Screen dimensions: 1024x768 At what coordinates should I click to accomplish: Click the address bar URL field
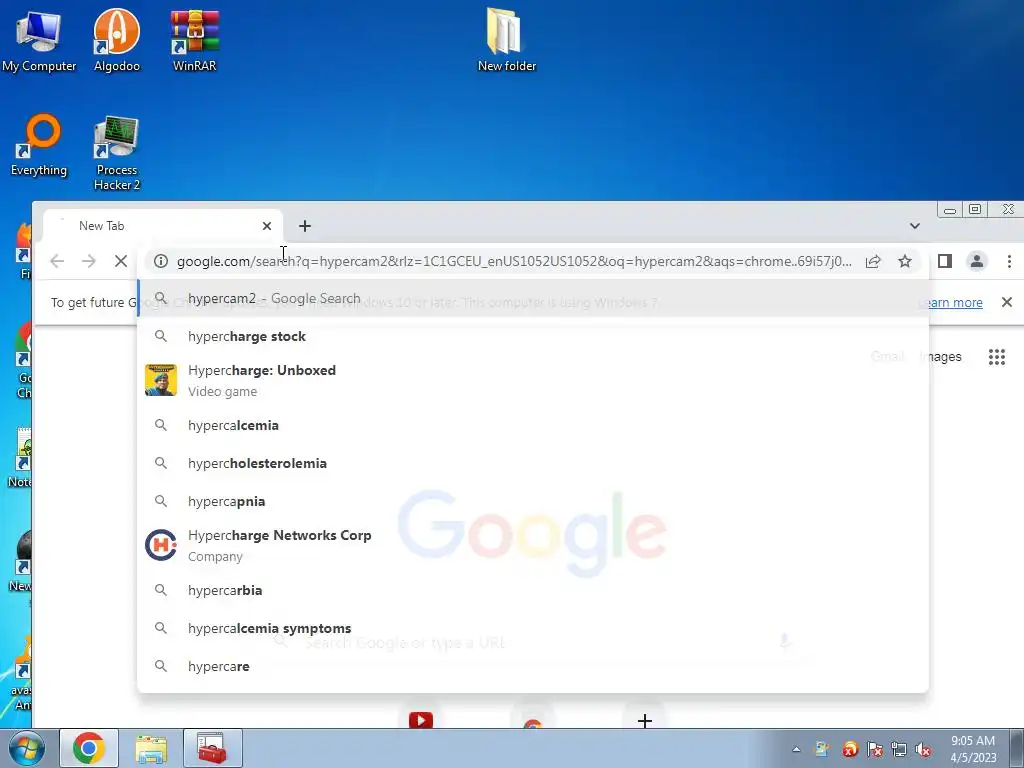point(514,261)
